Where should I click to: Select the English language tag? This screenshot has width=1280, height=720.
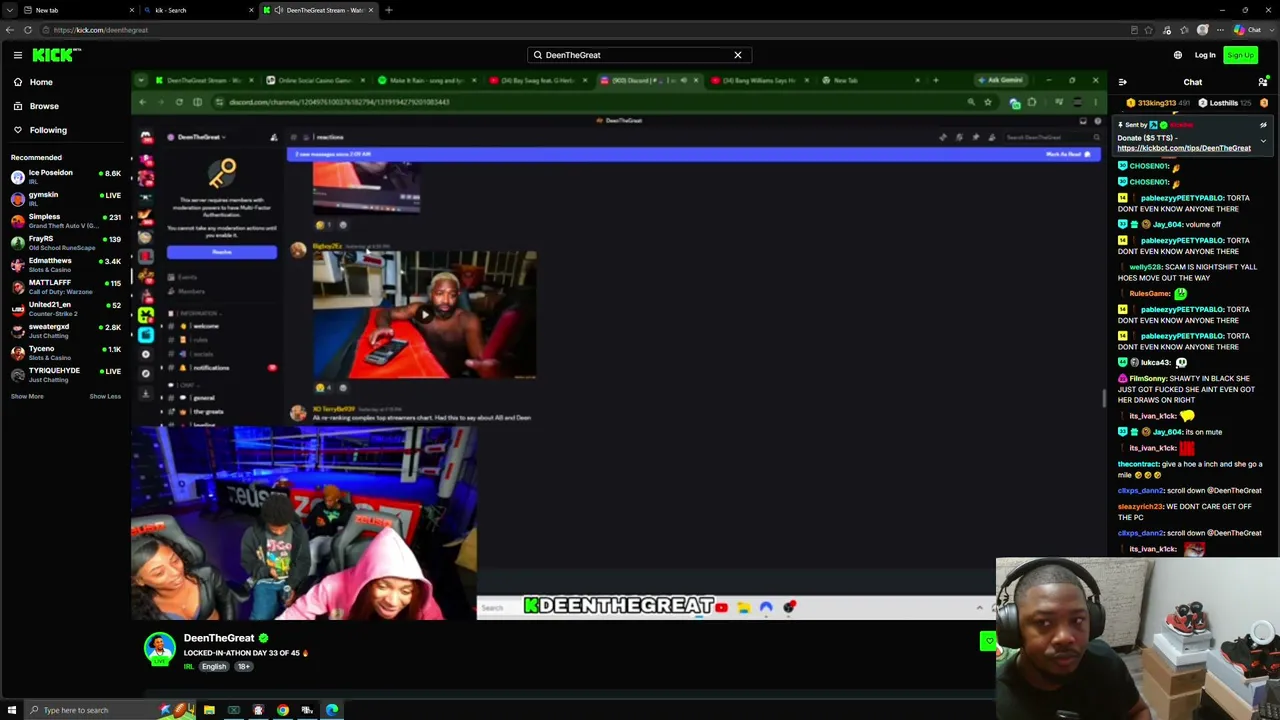click(214, 667)
